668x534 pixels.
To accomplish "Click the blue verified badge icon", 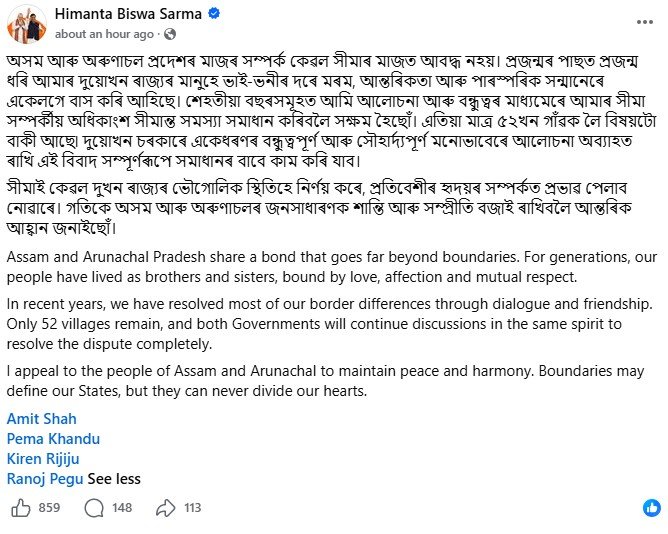I will coord(214,14).
